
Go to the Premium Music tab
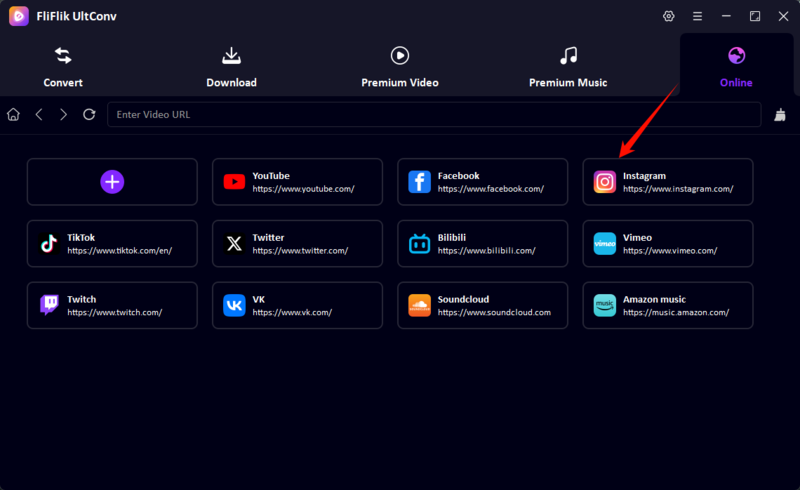[x=568, y=67]
